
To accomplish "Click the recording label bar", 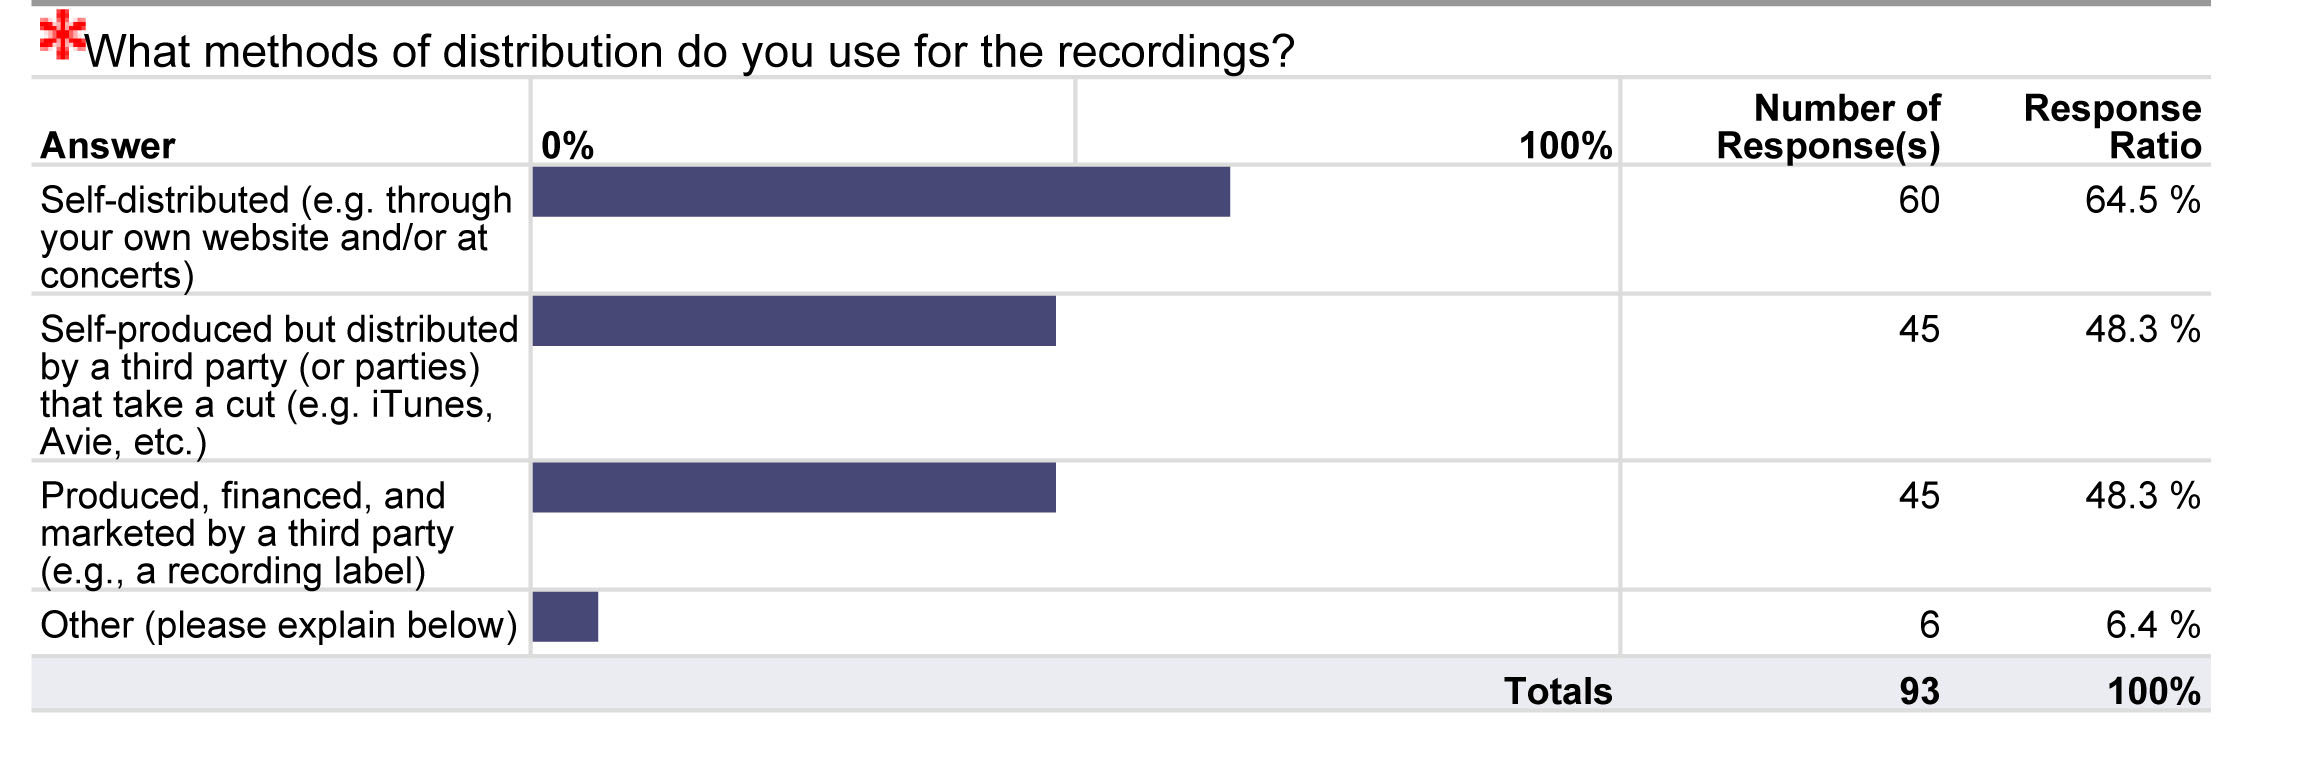I will click(x=794, y=487).
